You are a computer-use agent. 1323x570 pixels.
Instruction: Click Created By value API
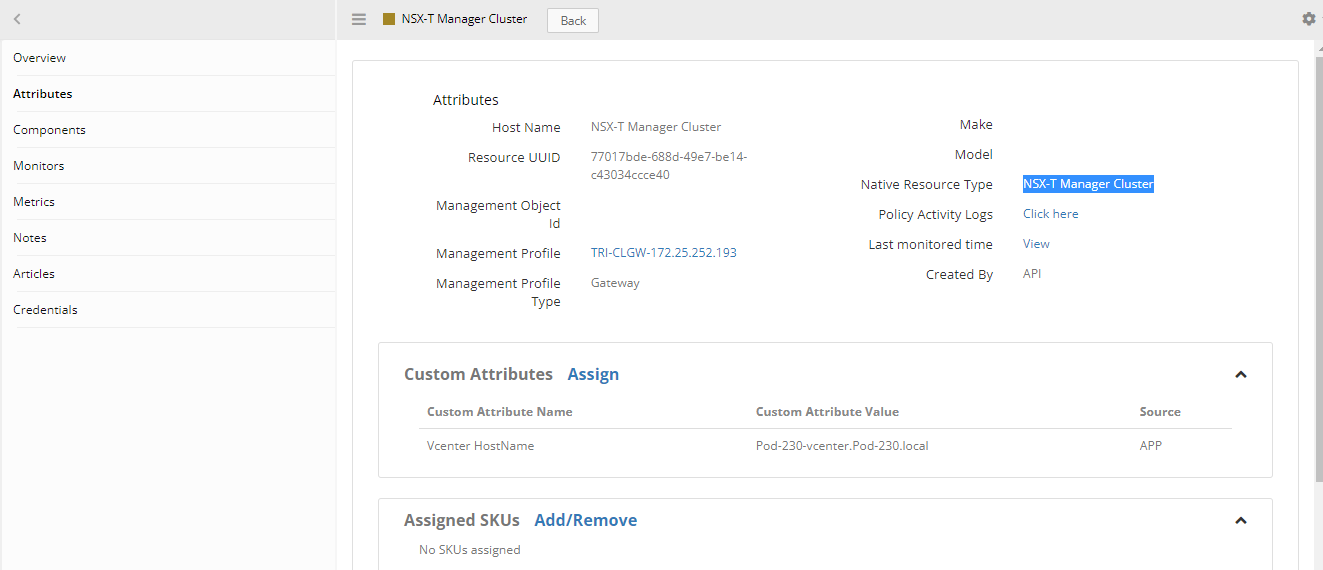pyautogui.click(x=1032, y=274)
